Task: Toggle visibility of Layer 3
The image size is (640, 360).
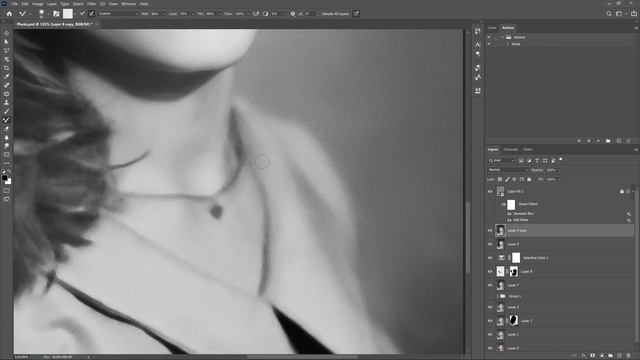Action: coord(490,307)
